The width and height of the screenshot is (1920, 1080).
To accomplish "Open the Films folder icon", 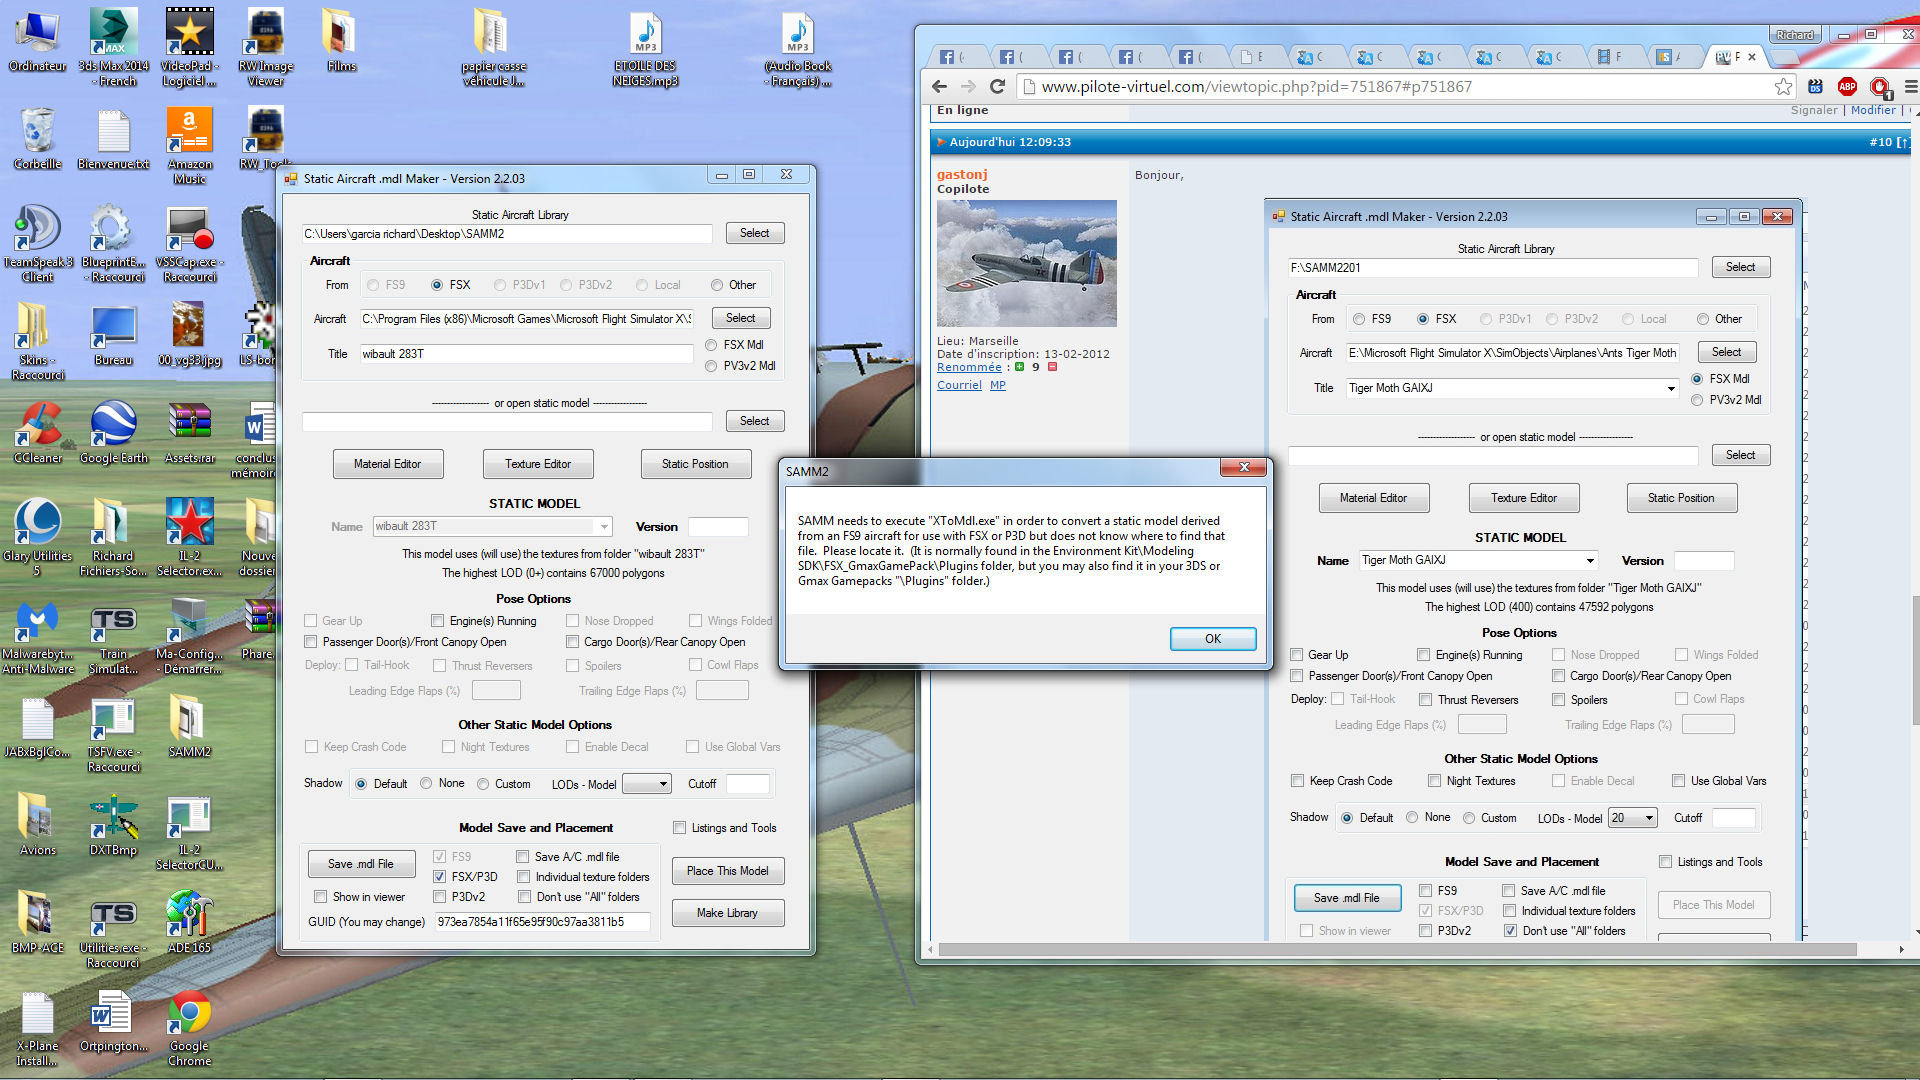I will 341,40.
